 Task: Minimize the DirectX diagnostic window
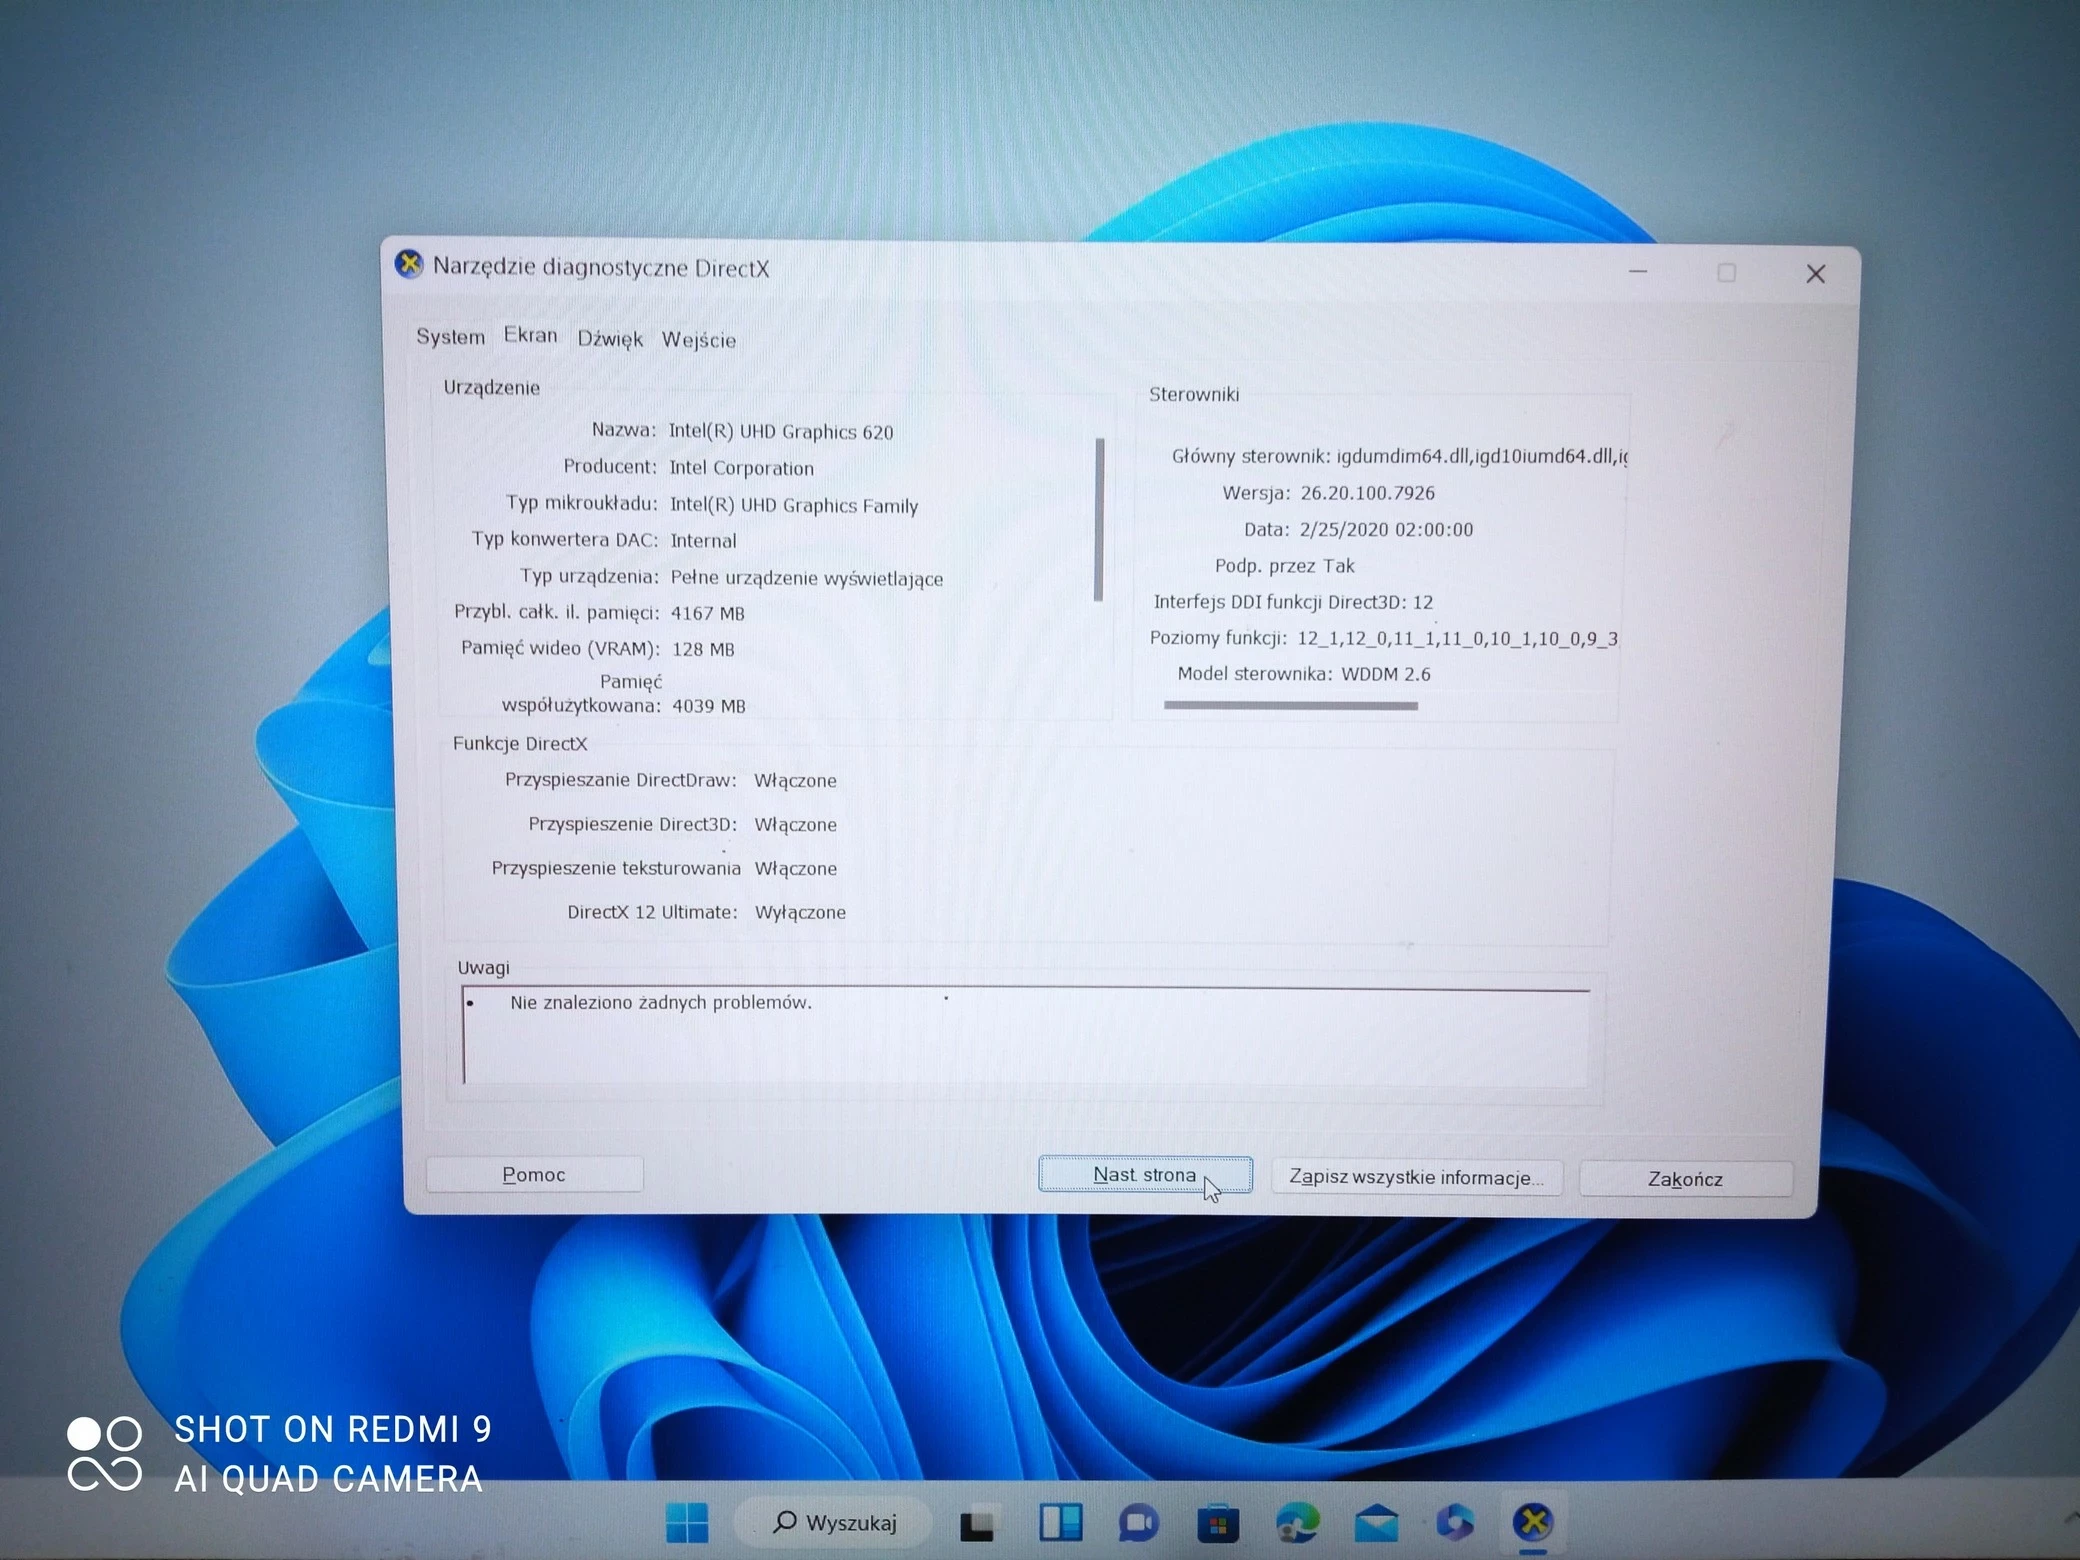[x=1638, y=272]
